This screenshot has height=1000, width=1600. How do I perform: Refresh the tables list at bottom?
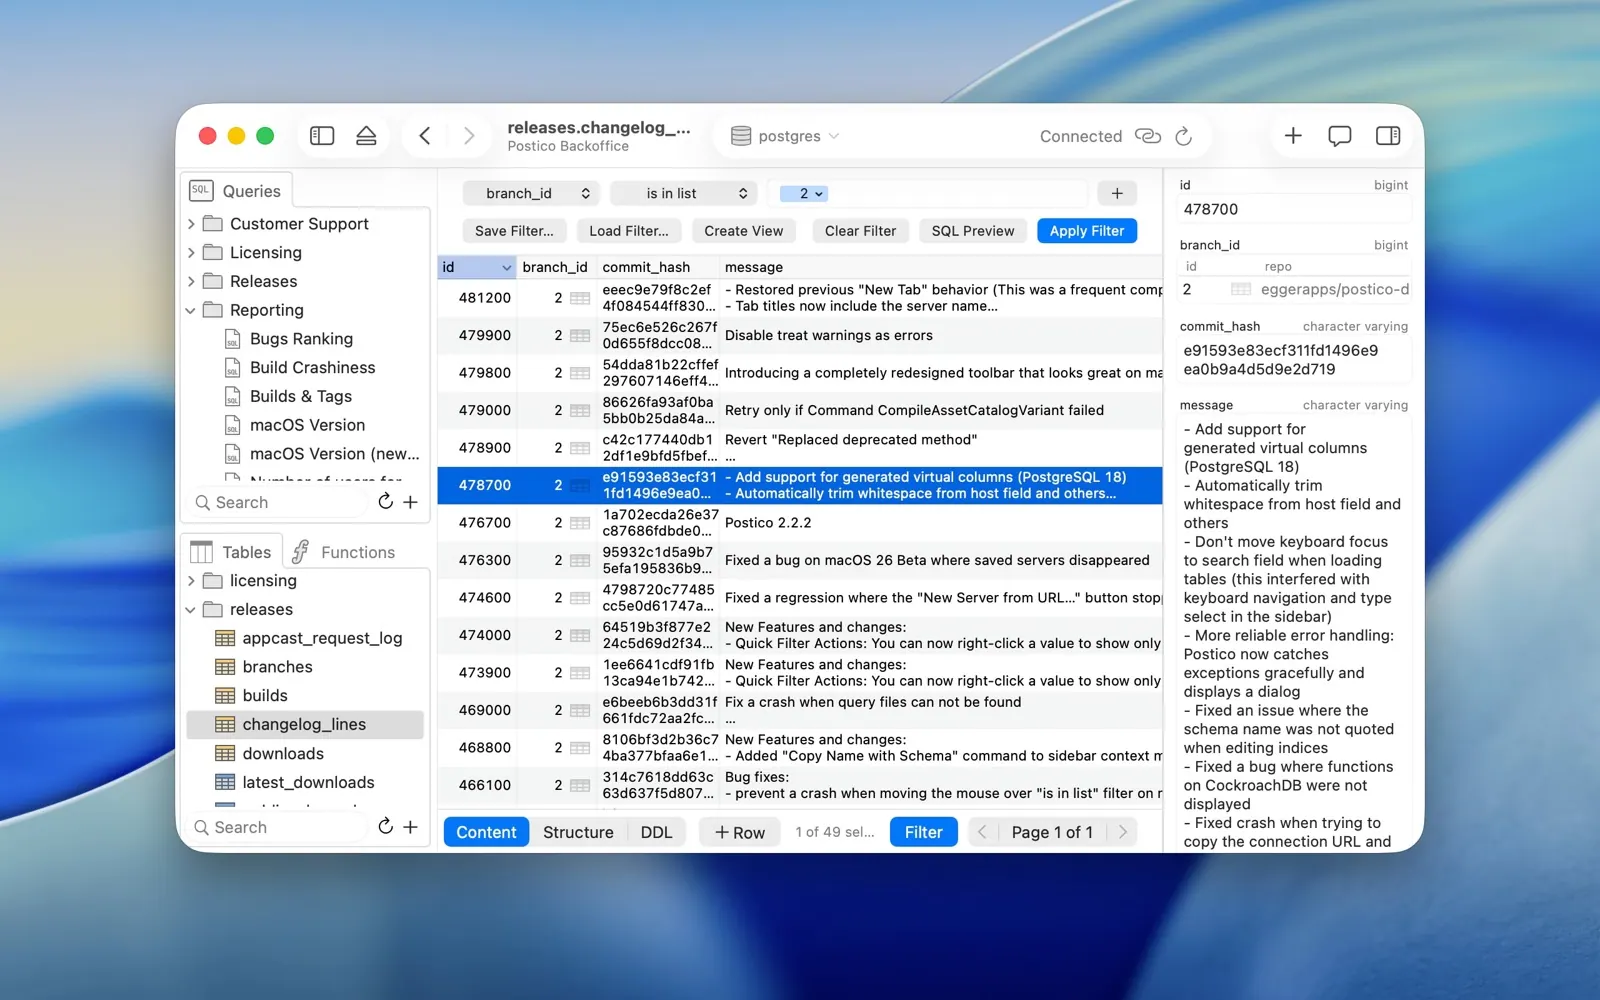(x=386, y=827)
